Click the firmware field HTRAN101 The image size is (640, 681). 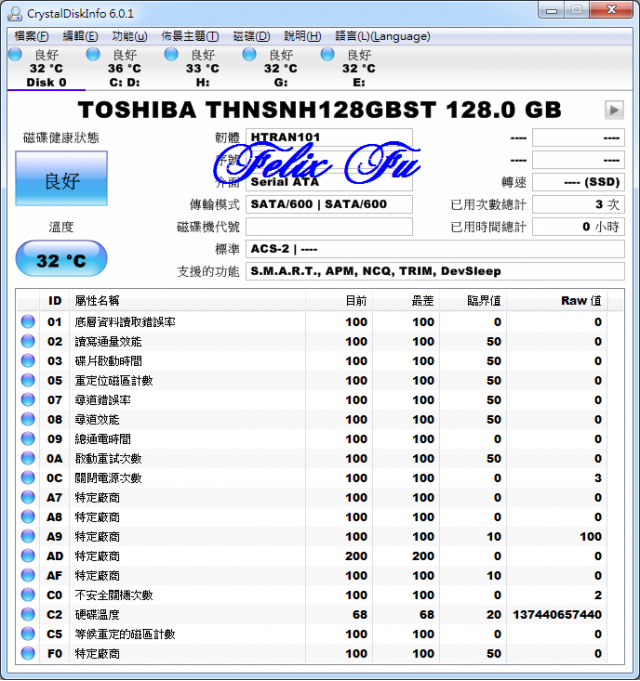329,137
